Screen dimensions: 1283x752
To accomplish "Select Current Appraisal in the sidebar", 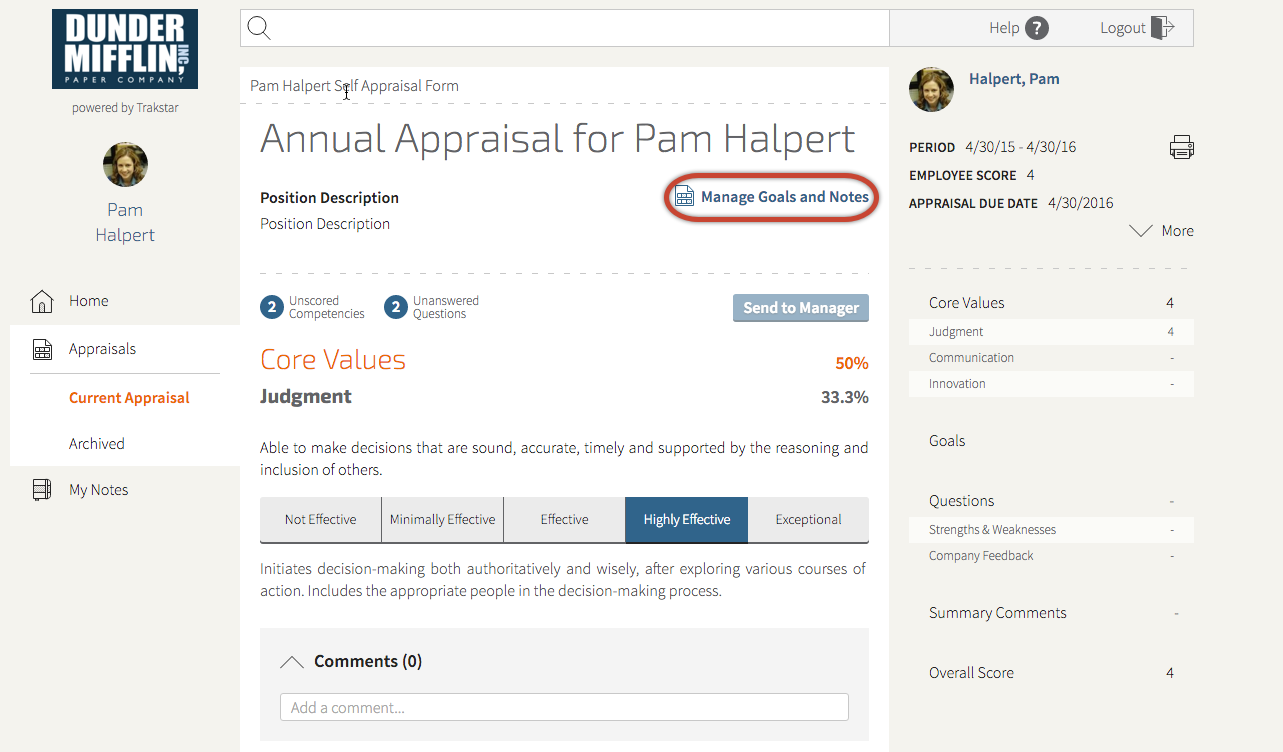I will 129,398.
